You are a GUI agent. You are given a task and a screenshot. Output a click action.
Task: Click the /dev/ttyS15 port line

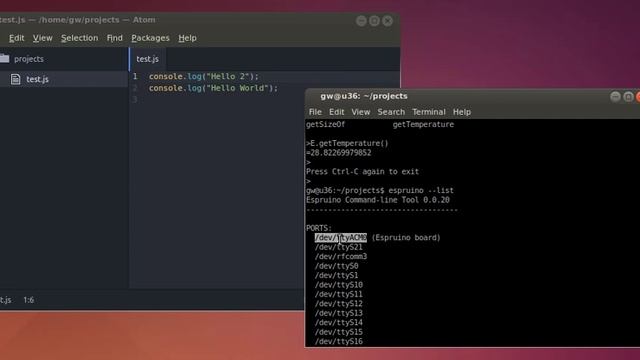[x=338, y=332]
